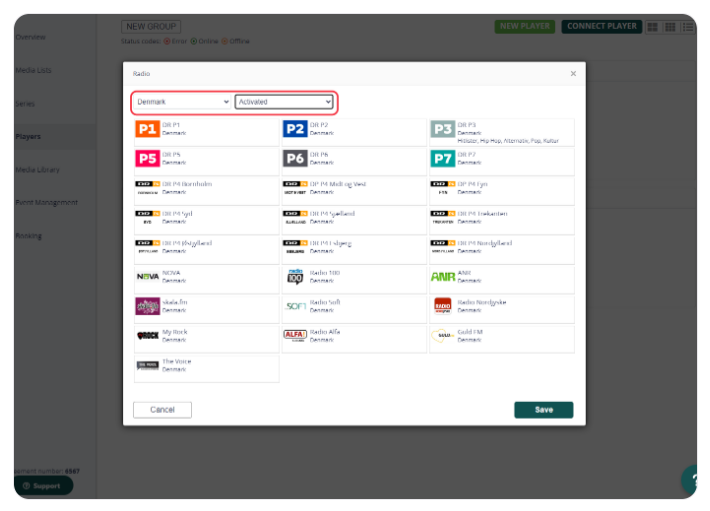Pick the skala.fm station logo

[x=148, y=306]
